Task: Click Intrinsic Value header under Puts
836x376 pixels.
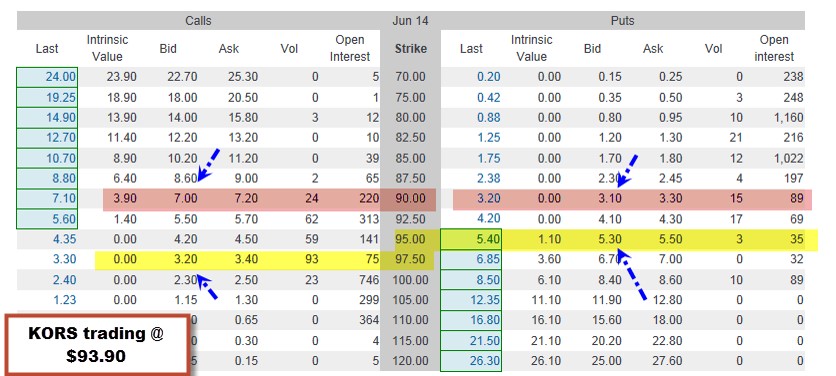Action: tap(532, 48)
